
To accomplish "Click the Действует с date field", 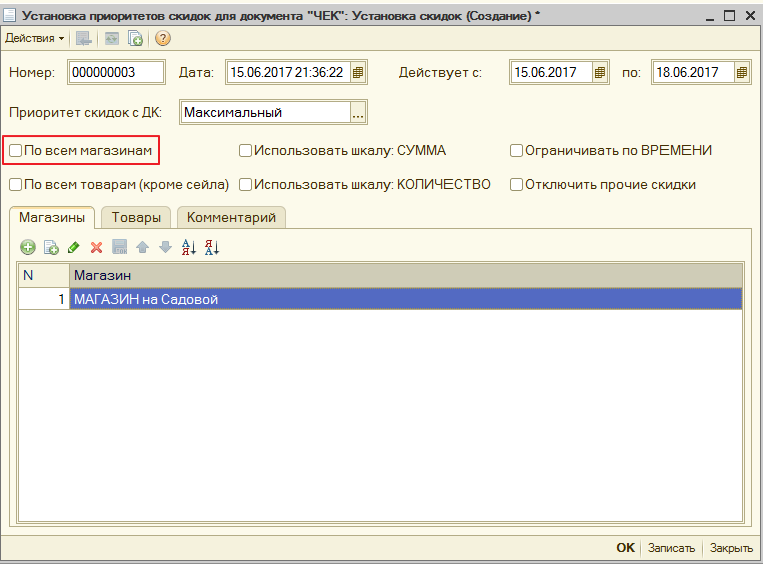I will pyautogui.click(x=552, y=73).
